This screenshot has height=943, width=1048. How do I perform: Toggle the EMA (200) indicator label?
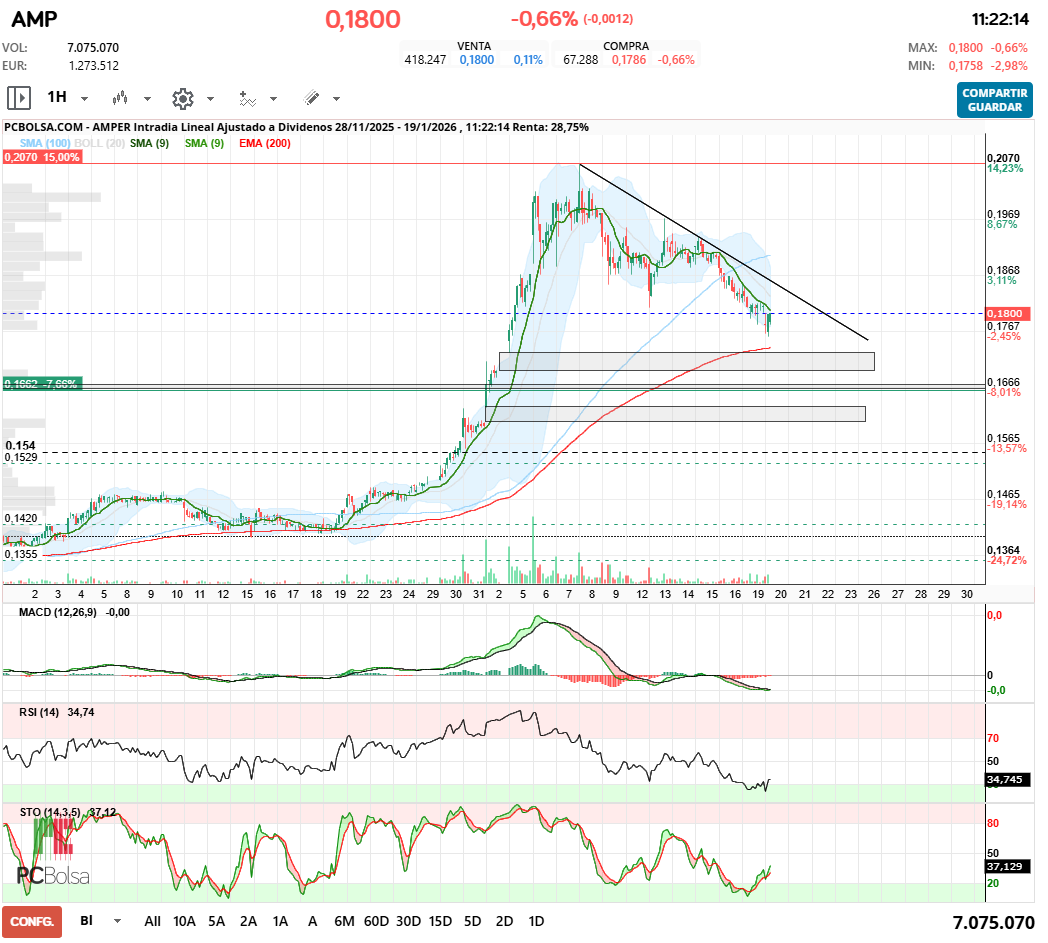[265, 144]
